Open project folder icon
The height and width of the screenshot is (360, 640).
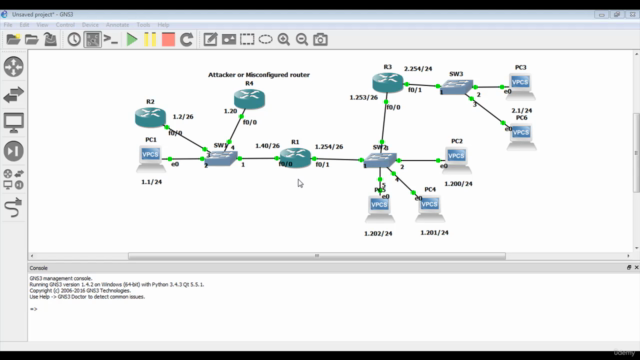pos(32,40)
